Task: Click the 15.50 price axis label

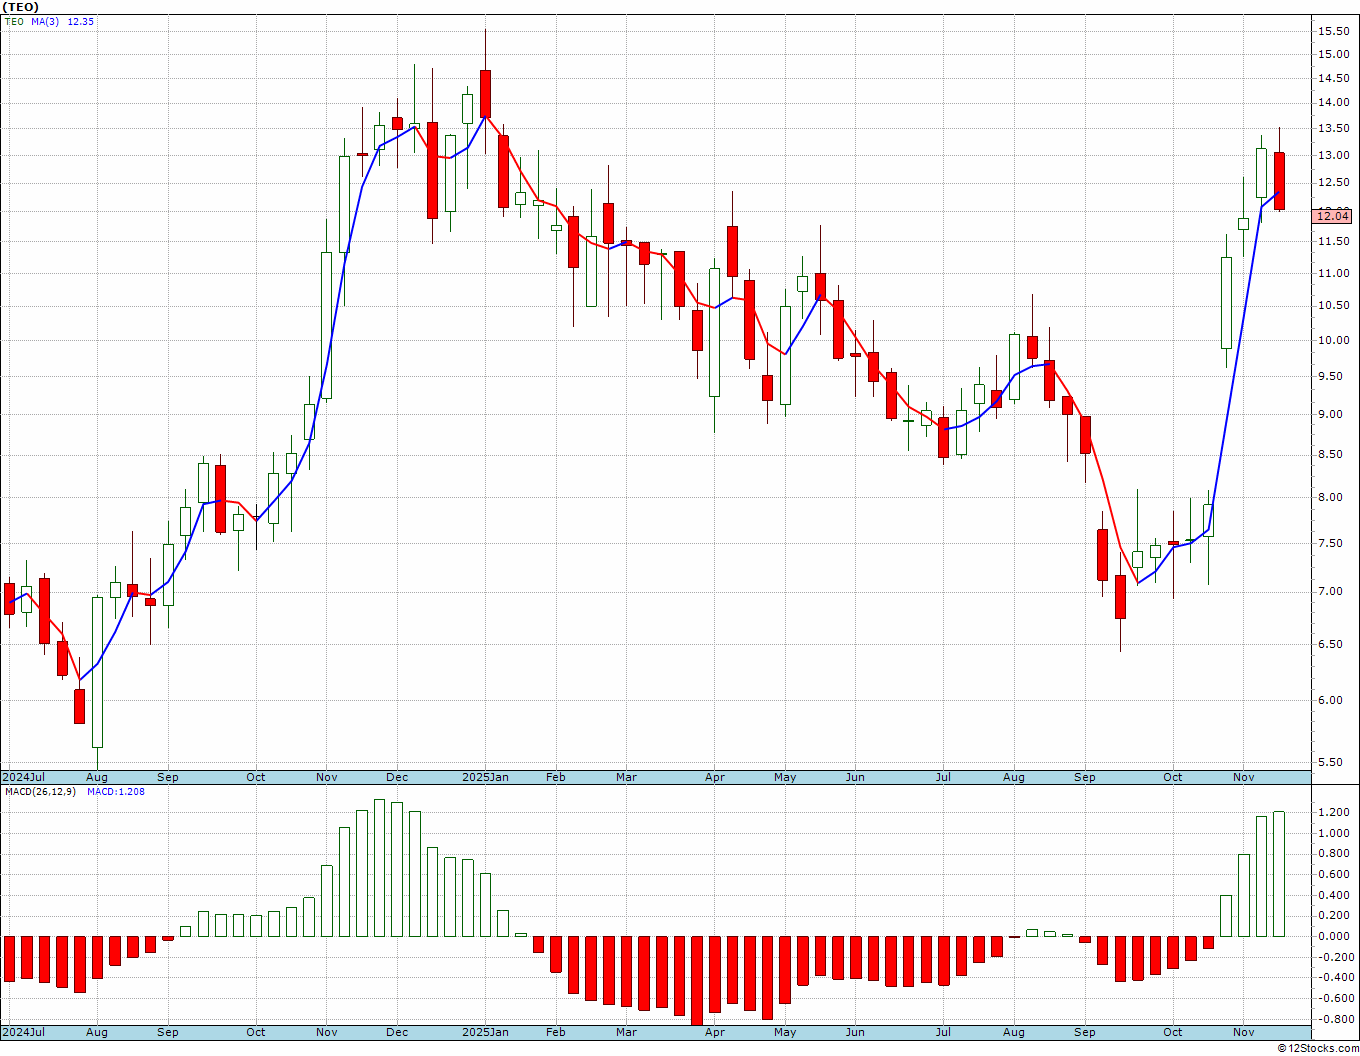Action: tap(1333, 32)
